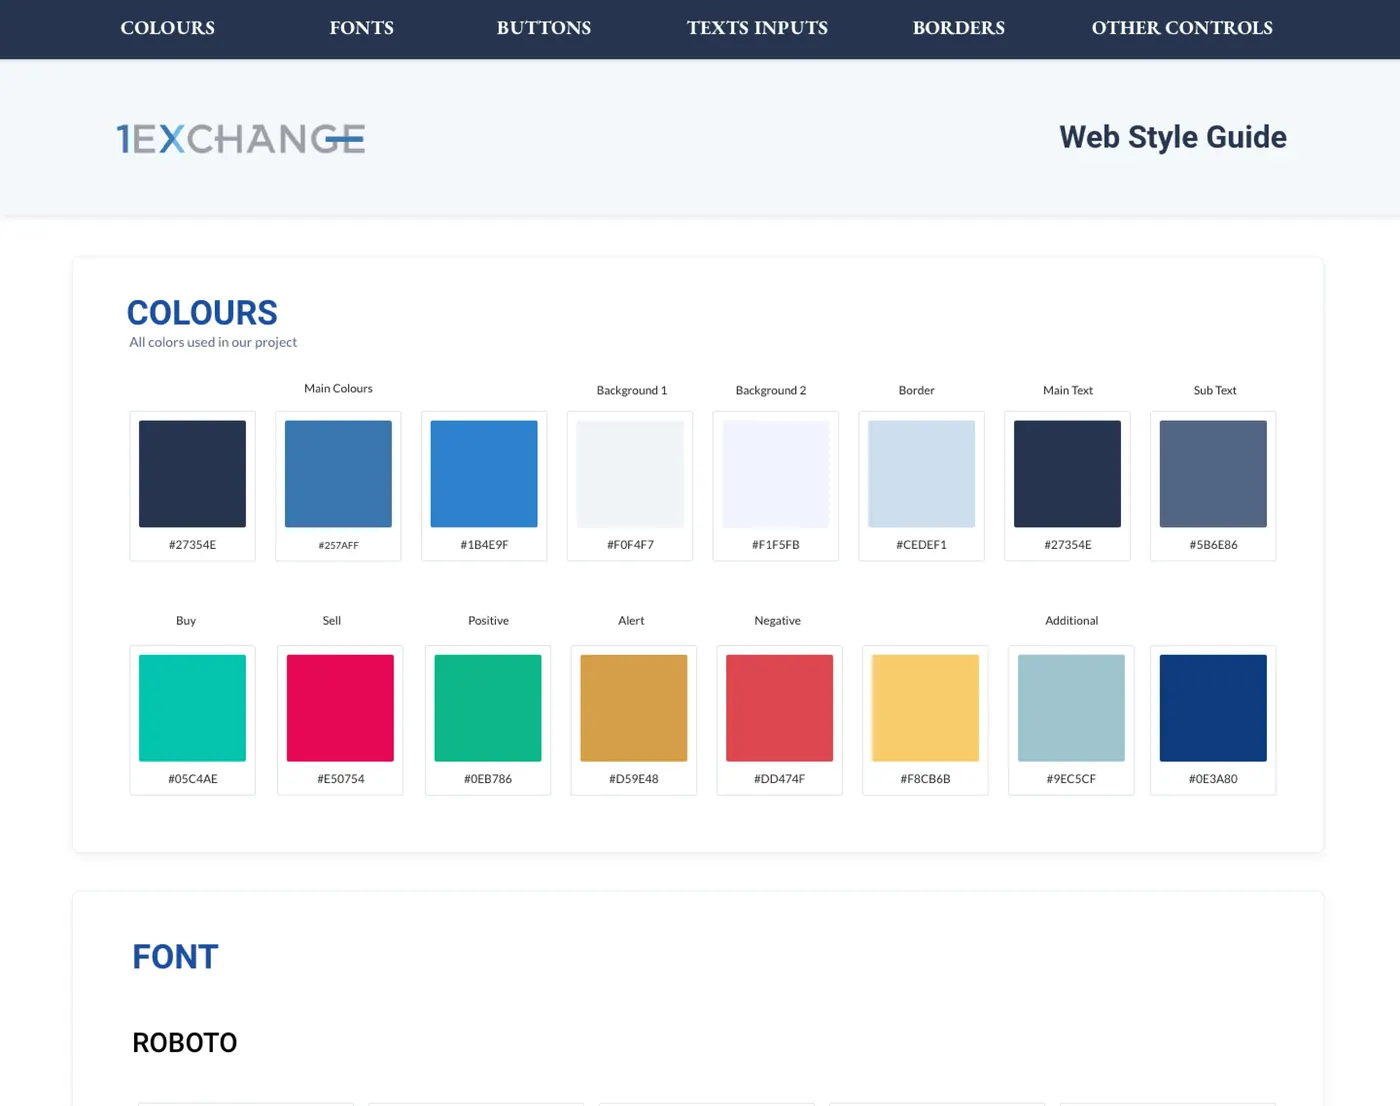Click the Main Text label
Screen dimensions: 1400x1106
point(1068,390)
